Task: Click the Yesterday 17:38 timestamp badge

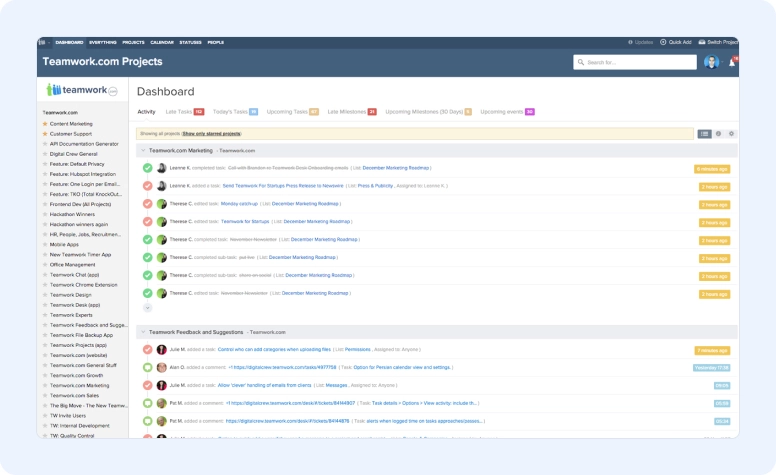Action: click(x=712, y=368)
